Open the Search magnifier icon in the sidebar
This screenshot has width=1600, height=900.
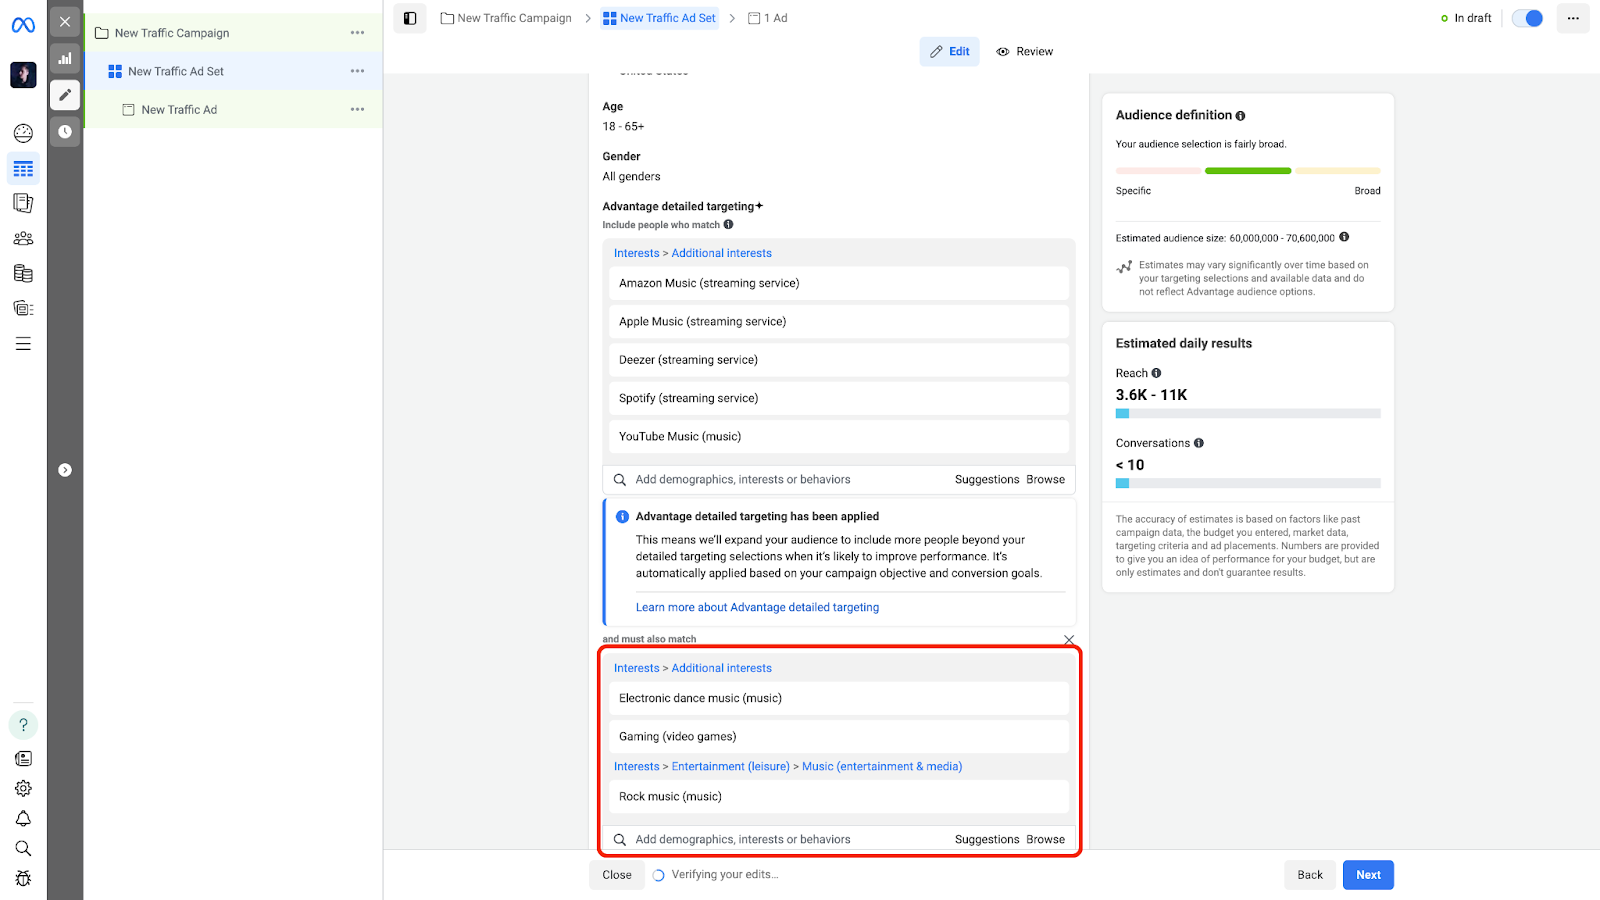point(23,849)
